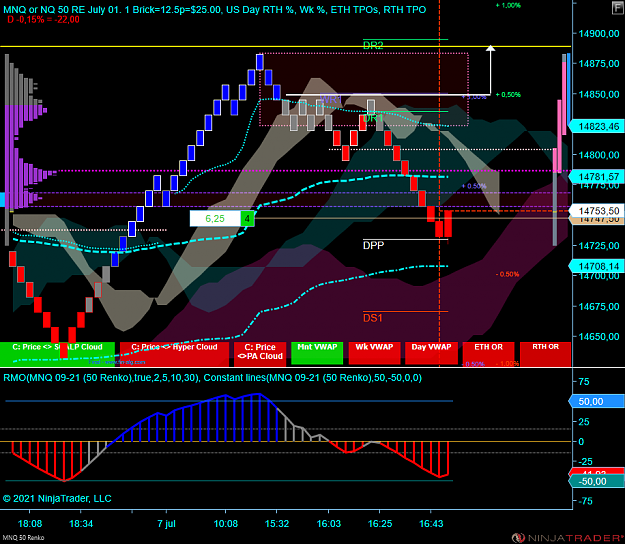Click the 14875,00 price axis label

click(x=599, y=64)
